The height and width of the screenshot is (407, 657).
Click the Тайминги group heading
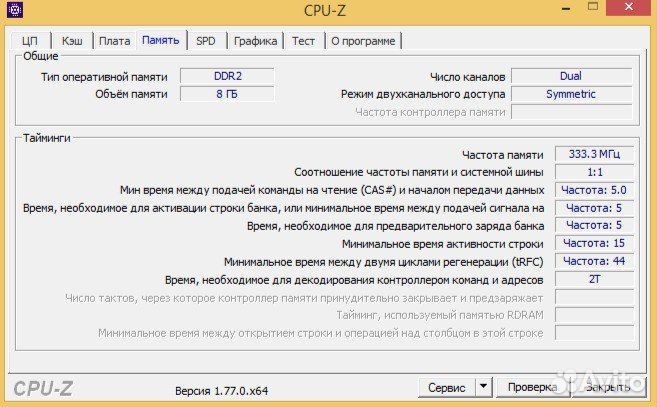tap(47, 138)
